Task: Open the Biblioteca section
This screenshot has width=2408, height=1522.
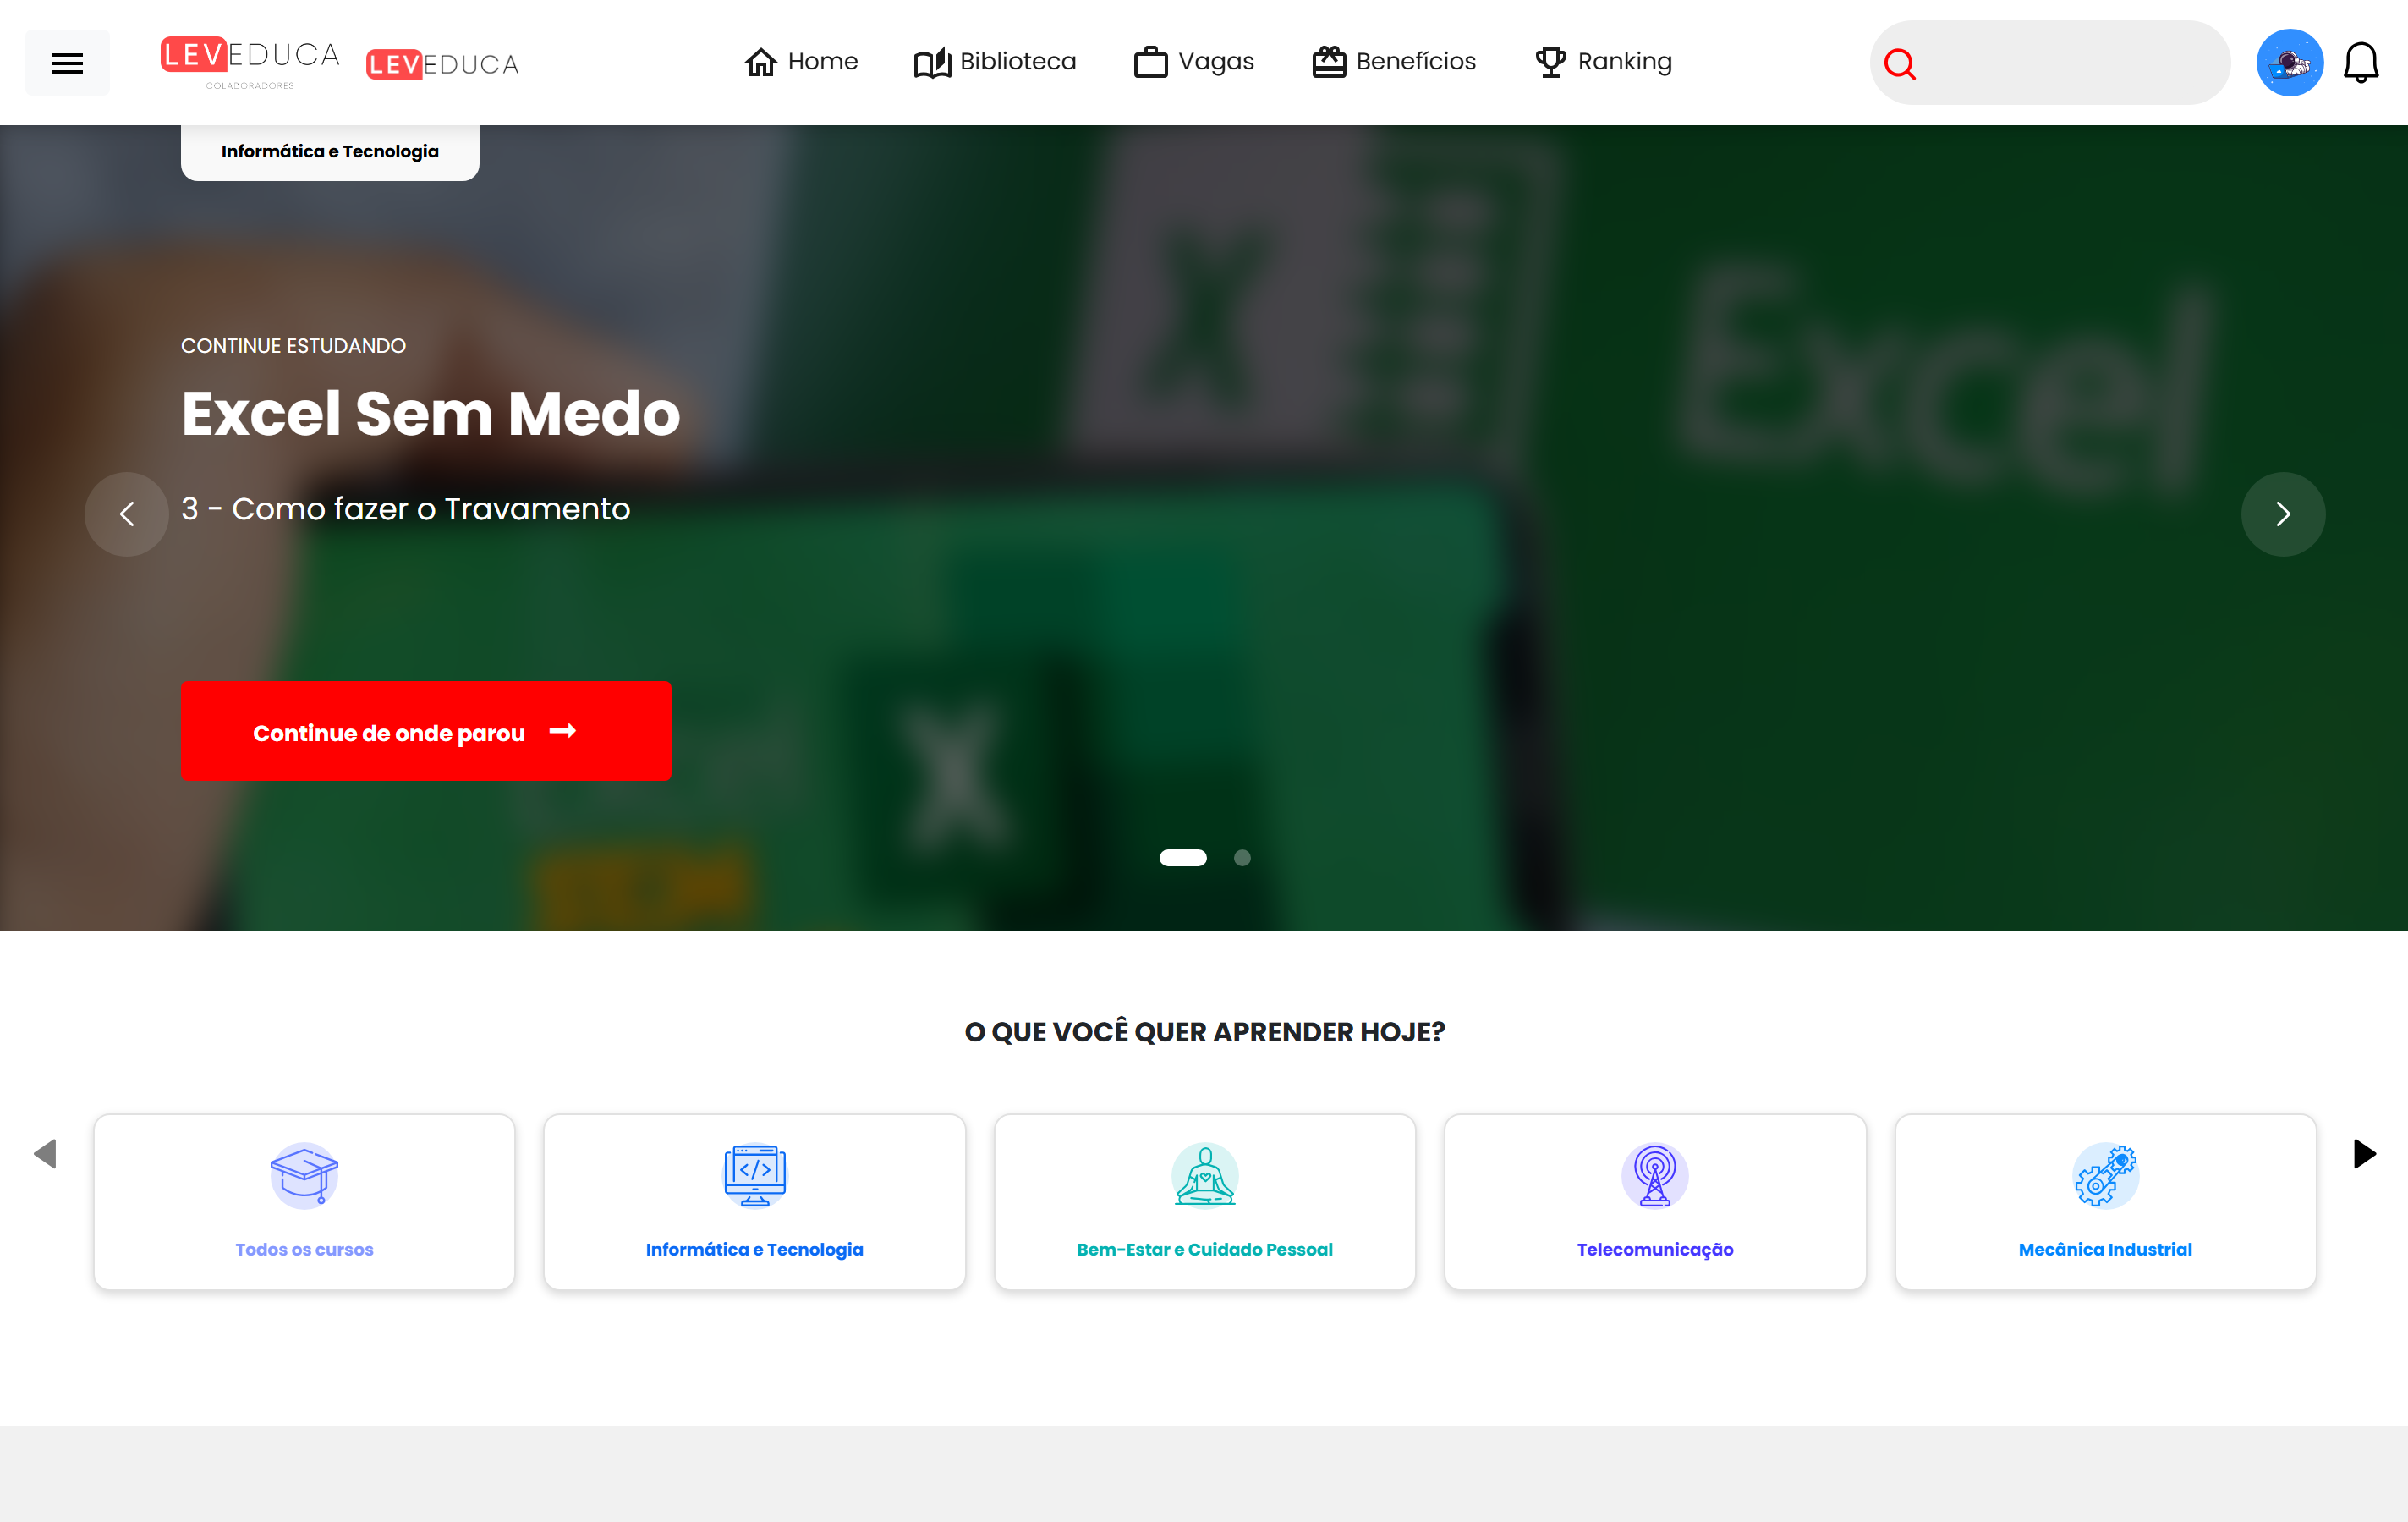Action: point(995,62)
